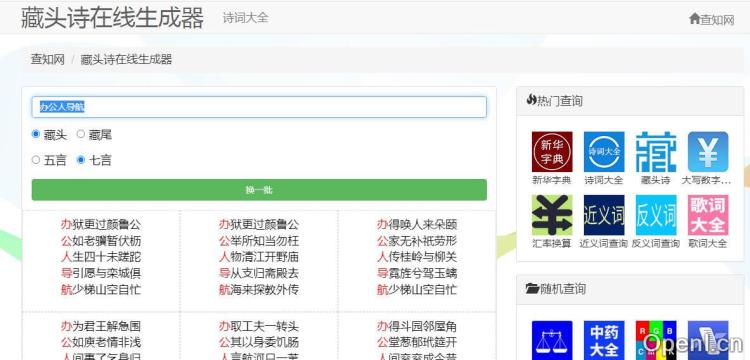This screenshot has width=750, height=360.
Task: Open the 中药大全 icon
Action: tap(604, 340)
